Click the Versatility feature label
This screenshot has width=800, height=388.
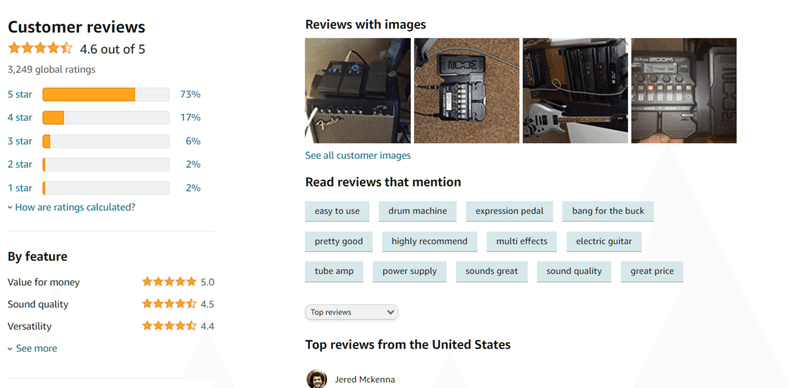(30, 326)
